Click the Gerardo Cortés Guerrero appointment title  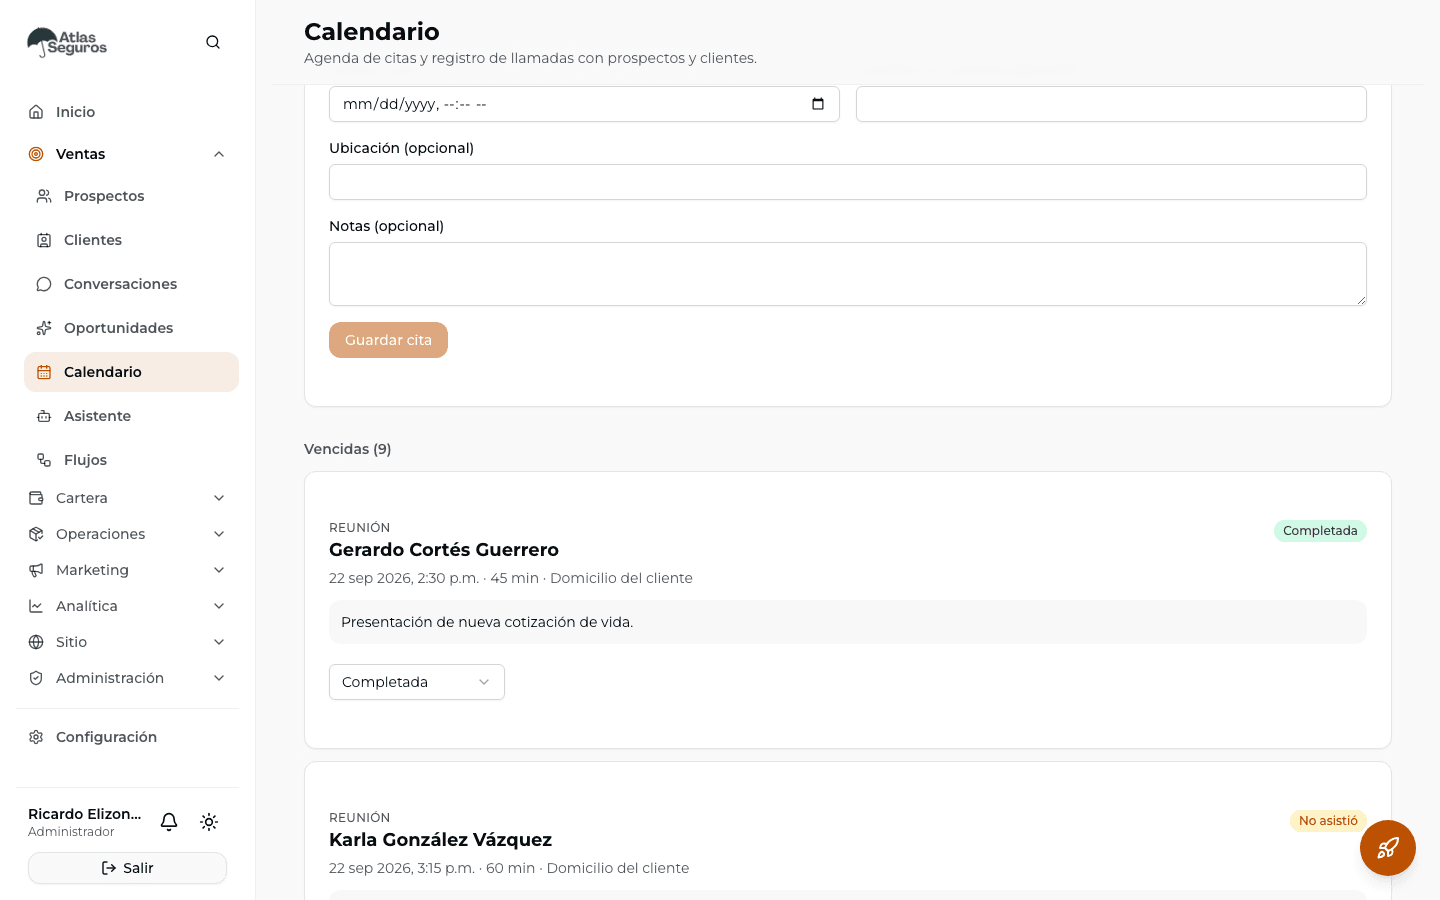(444, 550)
